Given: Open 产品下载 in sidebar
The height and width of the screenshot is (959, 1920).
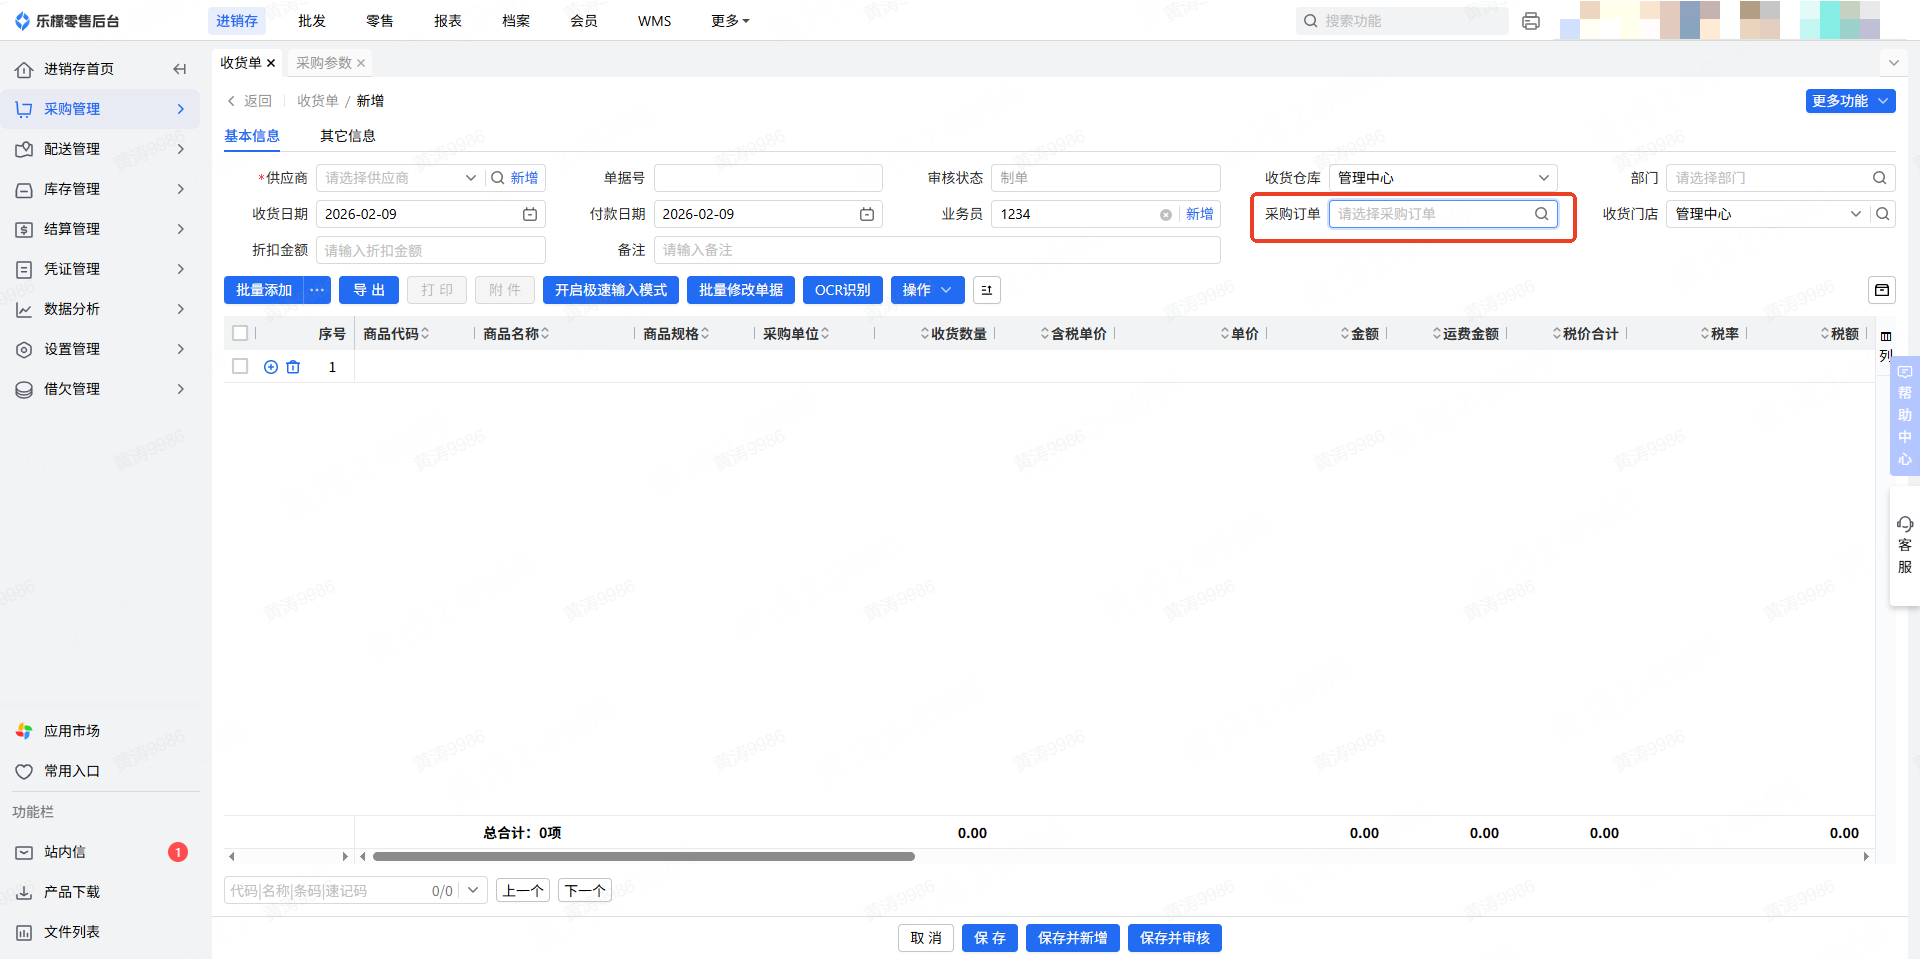Looking at the screenshot, I should tap(72, 892).
